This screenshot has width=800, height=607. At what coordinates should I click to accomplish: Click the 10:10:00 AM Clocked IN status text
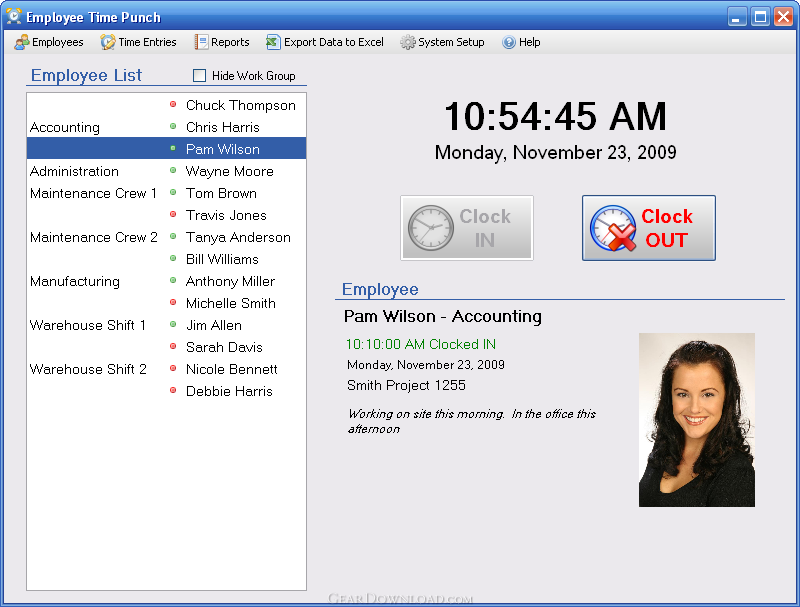420,344
